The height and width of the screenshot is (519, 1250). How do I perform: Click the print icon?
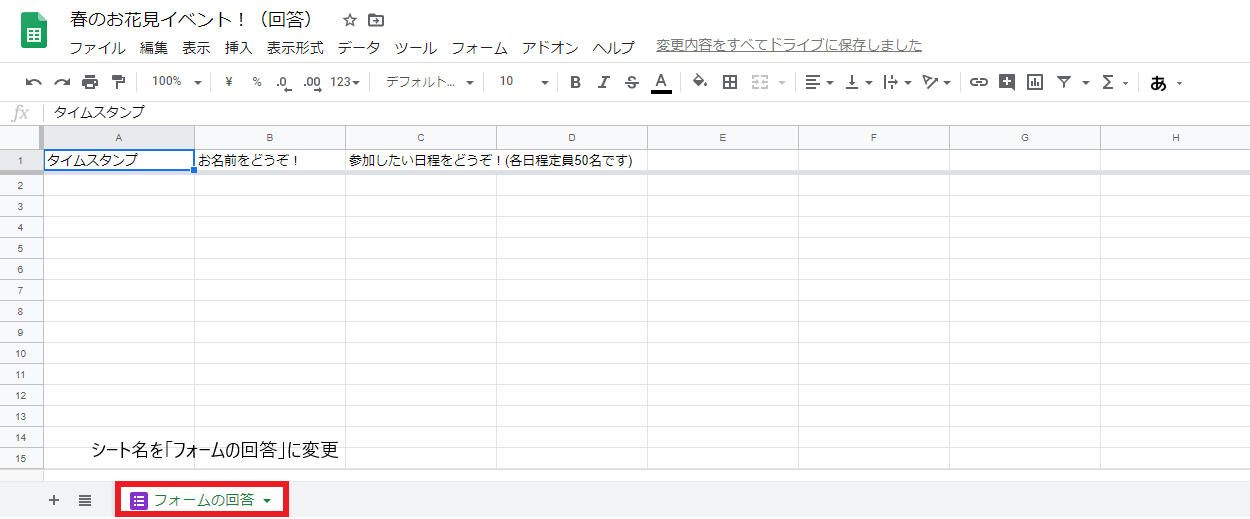(90, 82)
